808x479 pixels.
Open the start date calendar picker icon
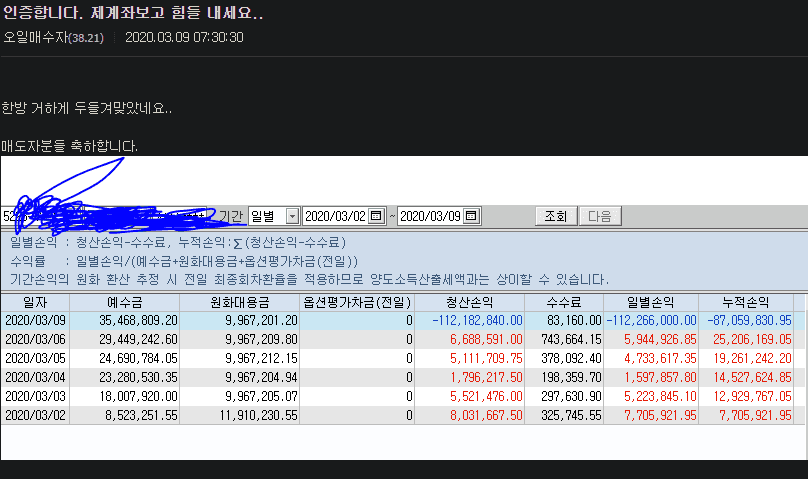(x=377, y=216)
